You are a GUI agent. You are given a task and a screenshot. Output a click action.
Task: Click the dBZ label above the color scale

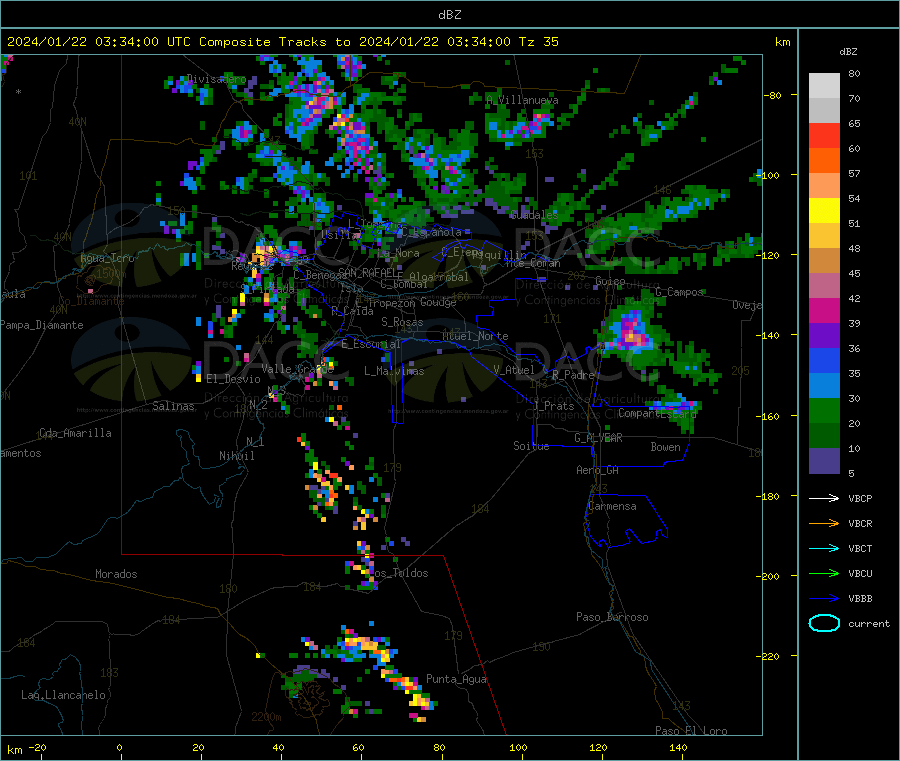point(848,52)
